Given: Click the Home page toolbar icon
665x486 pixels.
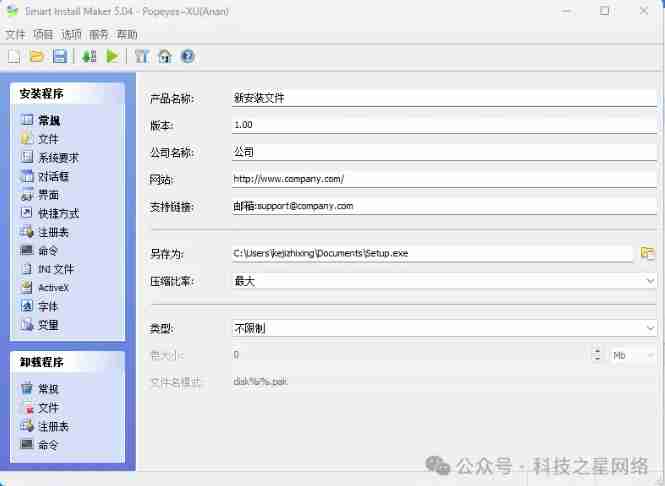Looking at the screenshot, I should [x=165, y=56].
